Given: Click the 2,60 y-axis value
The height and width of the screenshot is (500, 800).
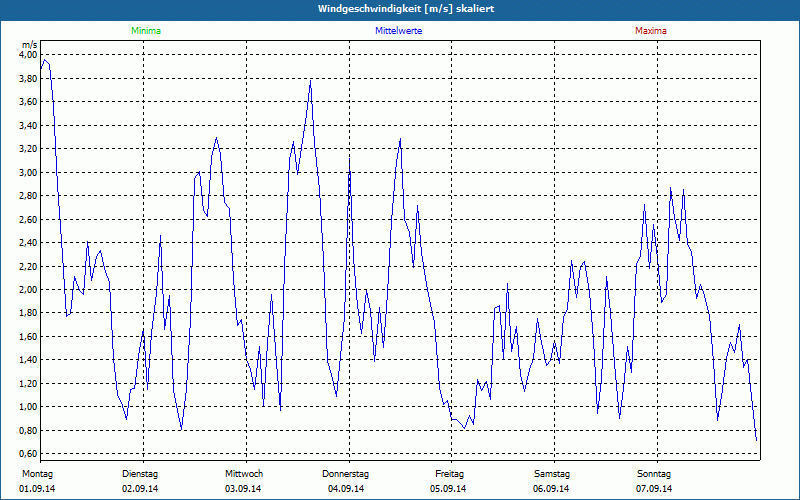Looking at the screenshot, I should [x=29, y=219].
